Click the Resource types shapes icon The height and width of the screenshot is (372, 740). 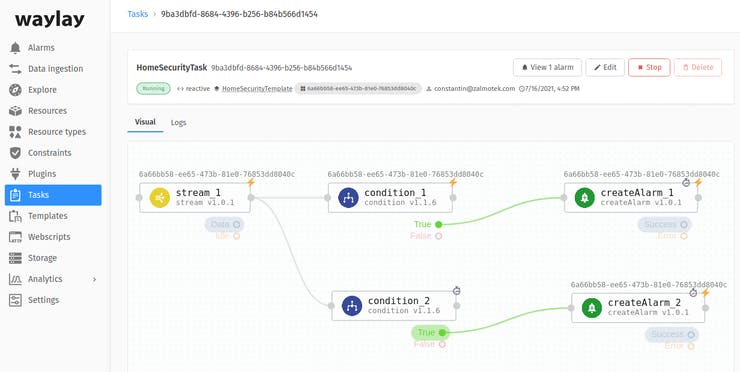(x=15, y=132)
